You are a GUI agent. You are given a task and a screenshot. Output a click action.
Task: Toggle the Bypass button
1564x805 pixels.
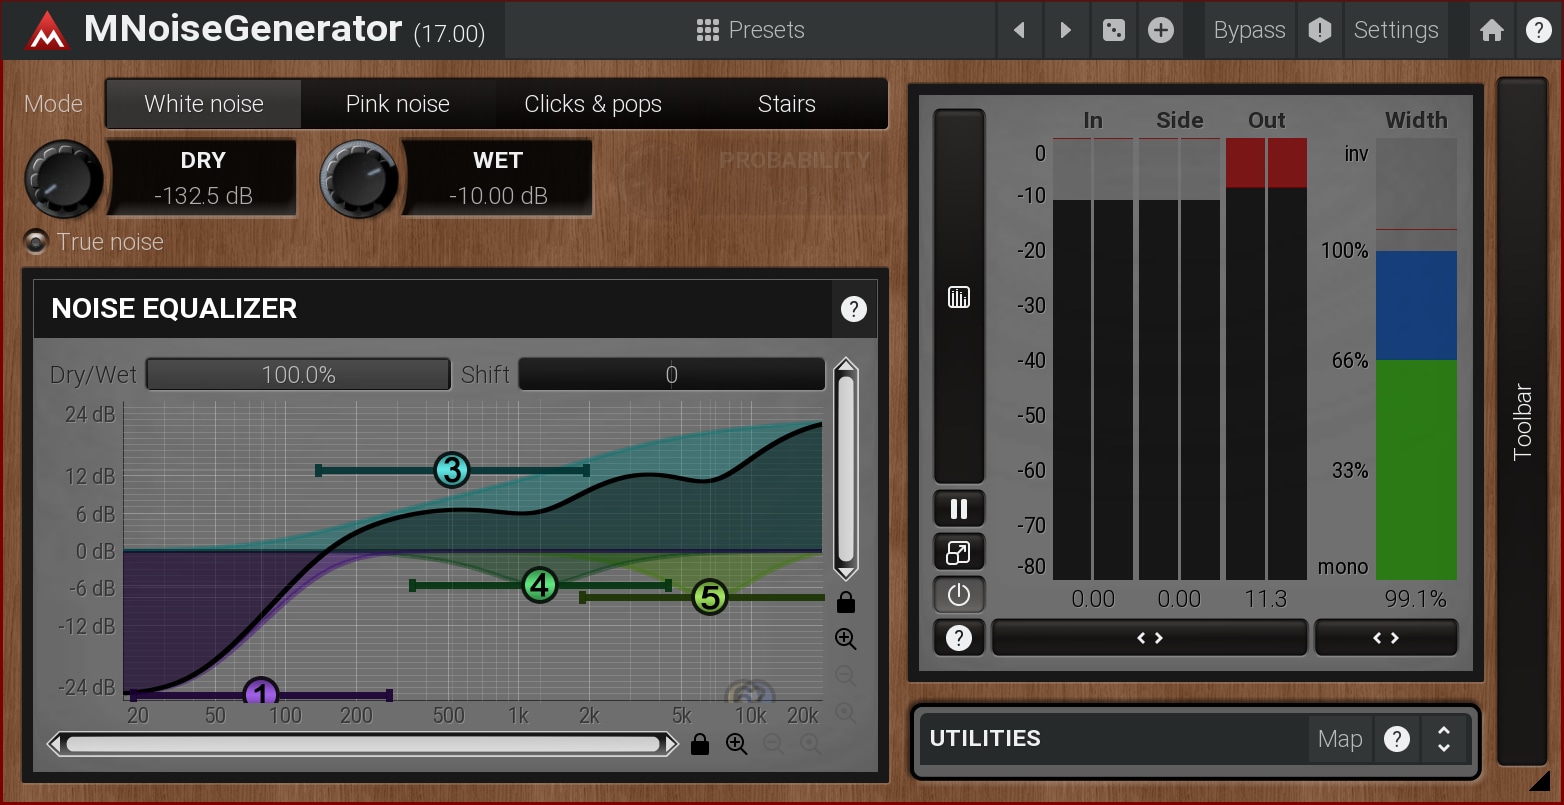pyautogui.click(x=1249, y=31)
